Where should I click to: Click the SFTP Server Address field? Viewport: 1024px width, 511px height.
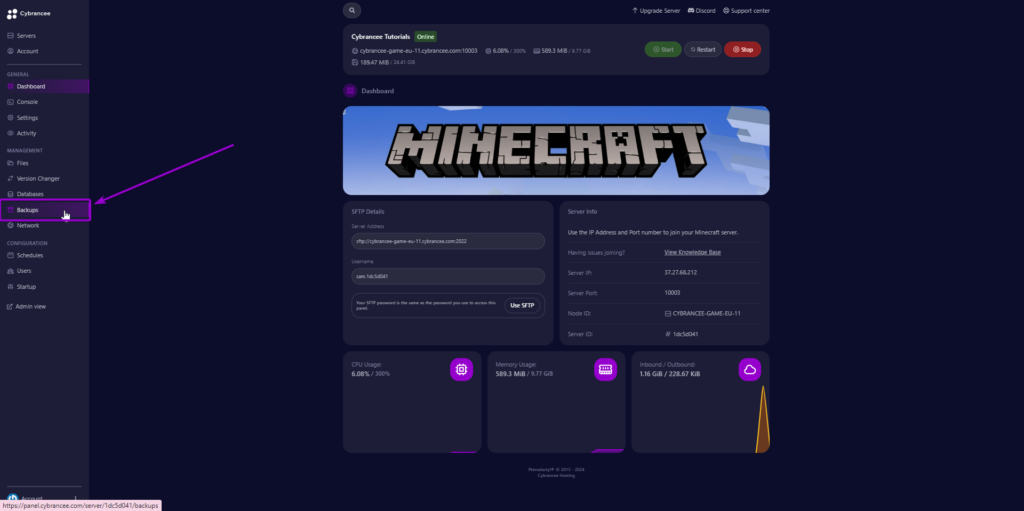click(448, 241)
